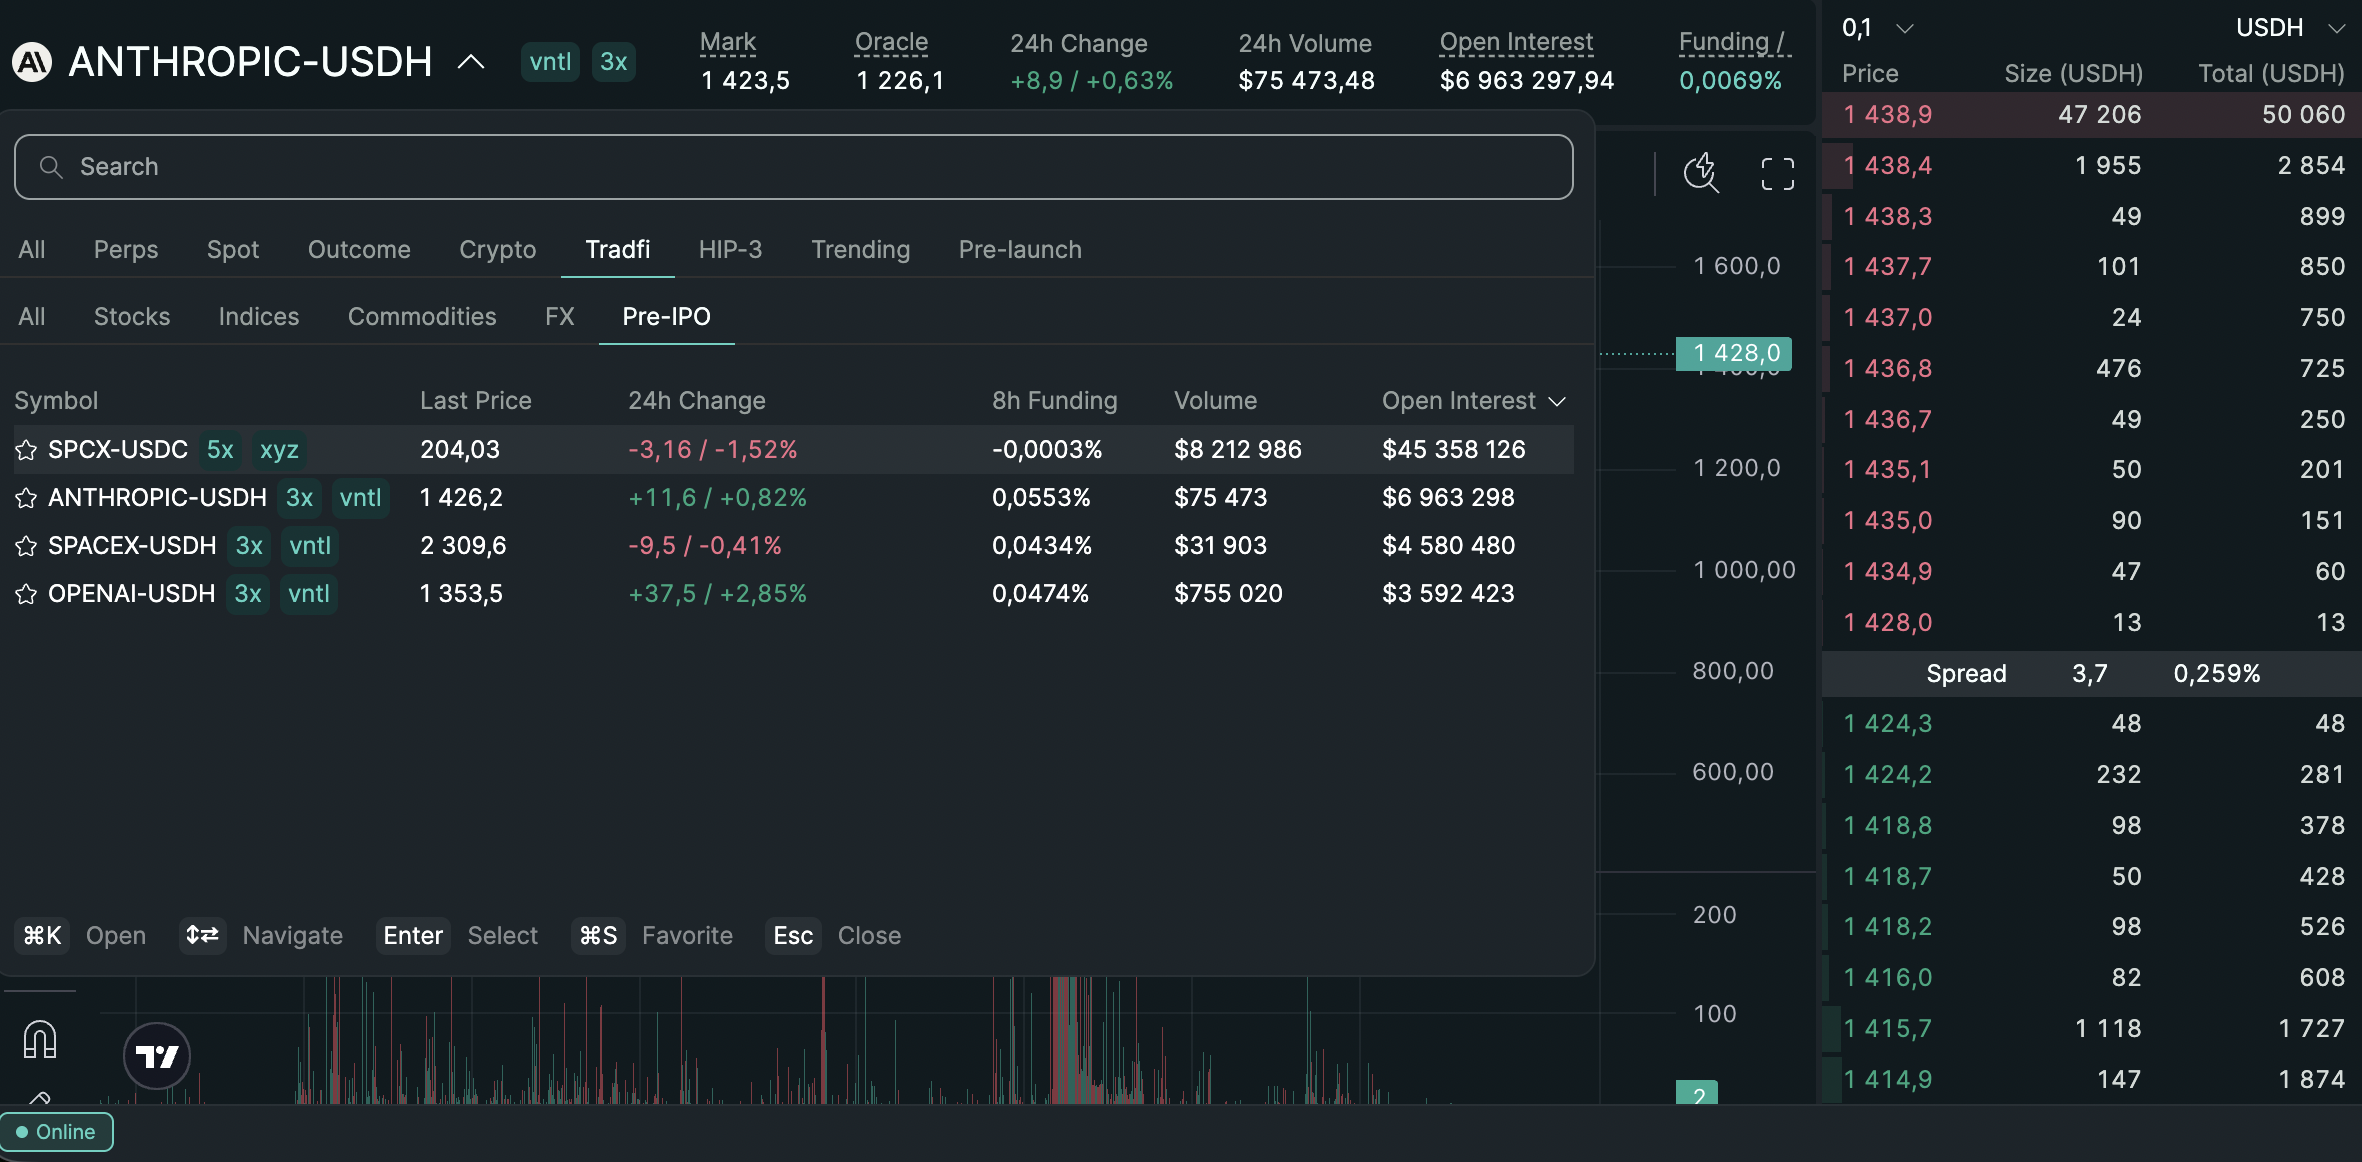This screenshot has height=1162, width=2362.
Task: Click the ⌘K Open shortcut key
Action: click(x=42, y=936)
